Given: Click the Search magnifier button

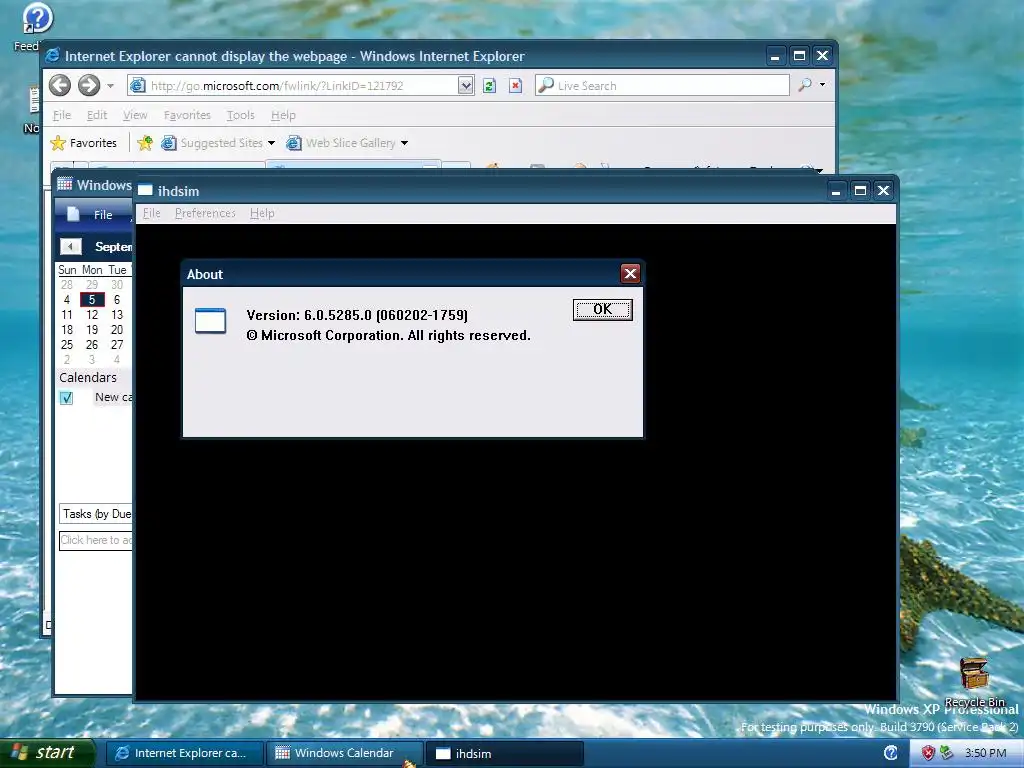Looking at the screenshot, I should 805,85.
